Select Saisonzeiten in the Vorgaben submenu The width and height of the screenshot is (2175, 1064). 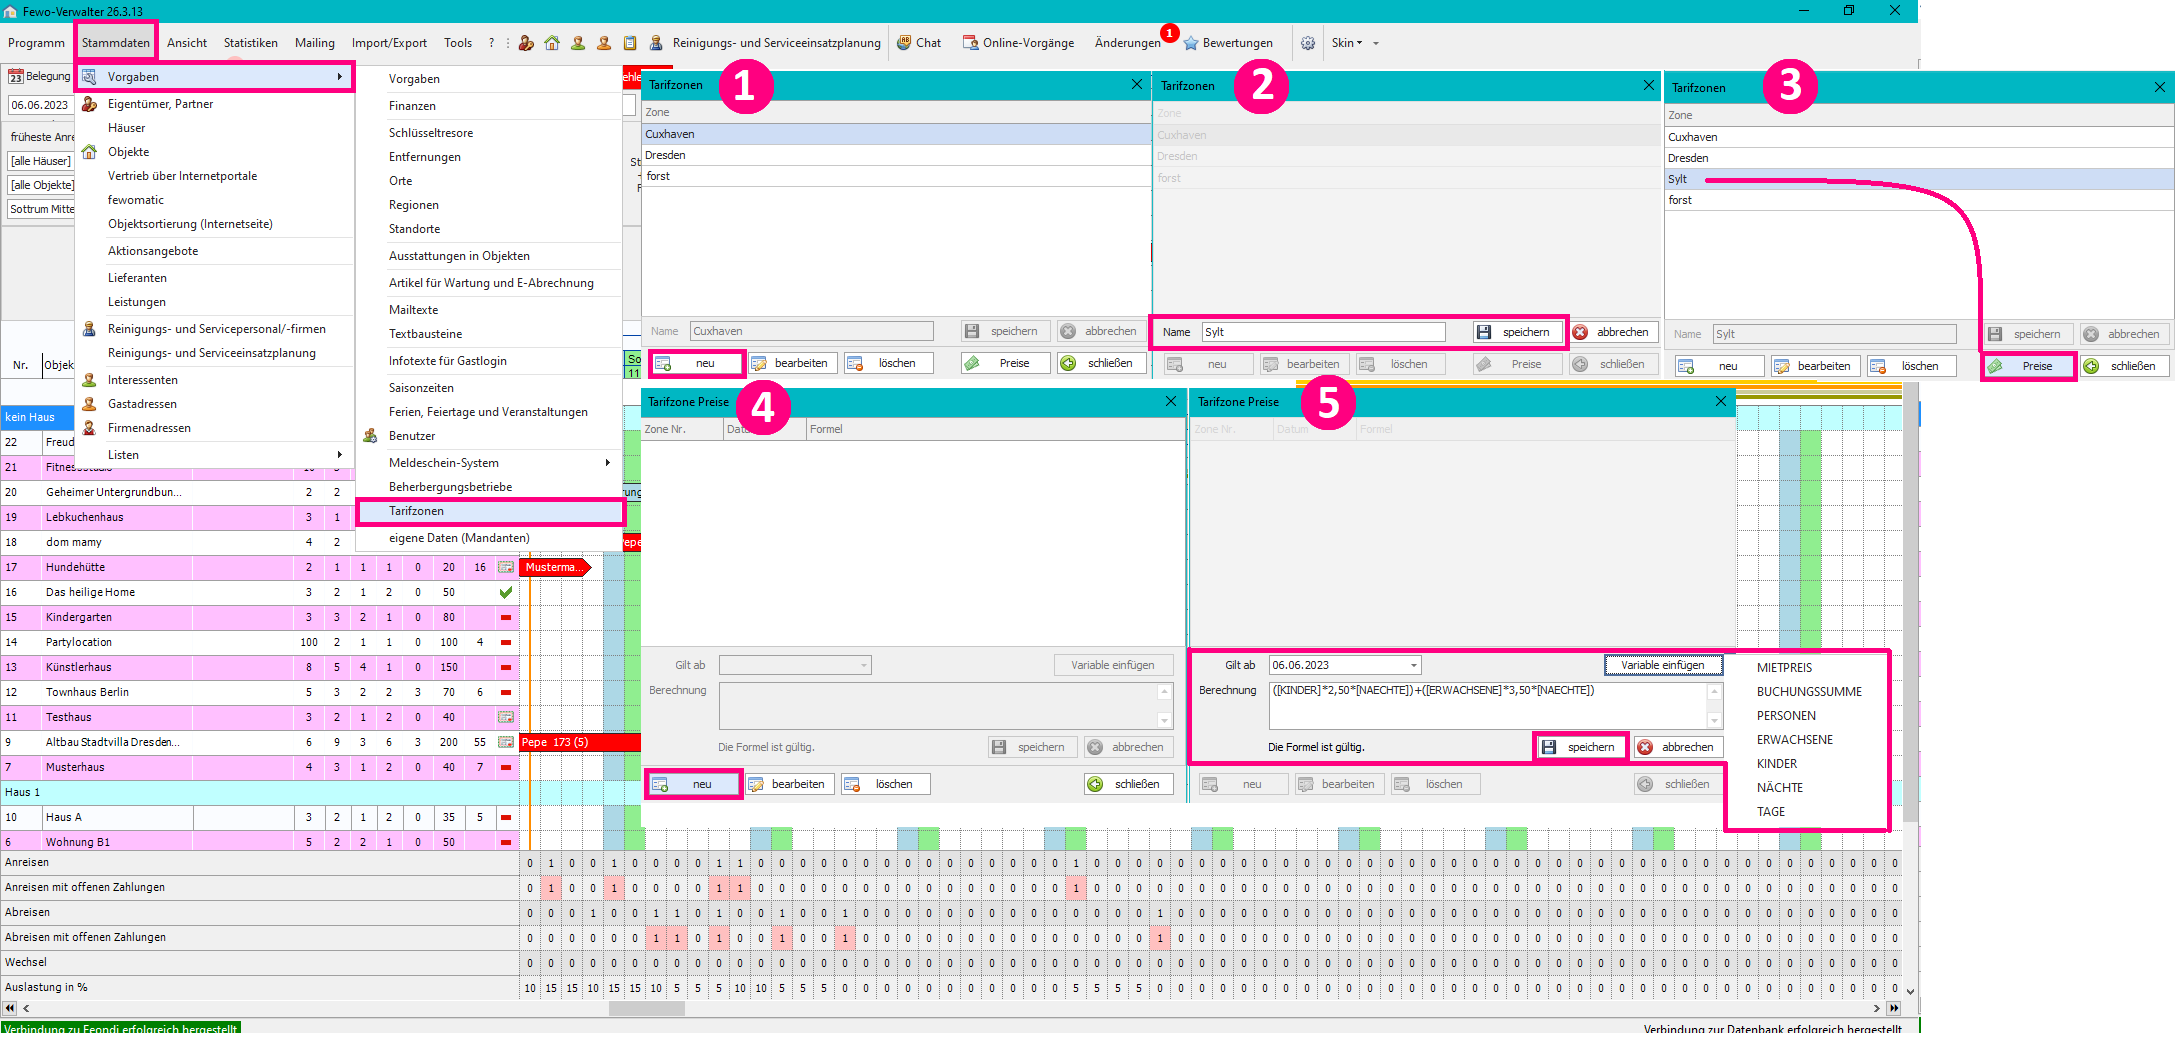491,388
